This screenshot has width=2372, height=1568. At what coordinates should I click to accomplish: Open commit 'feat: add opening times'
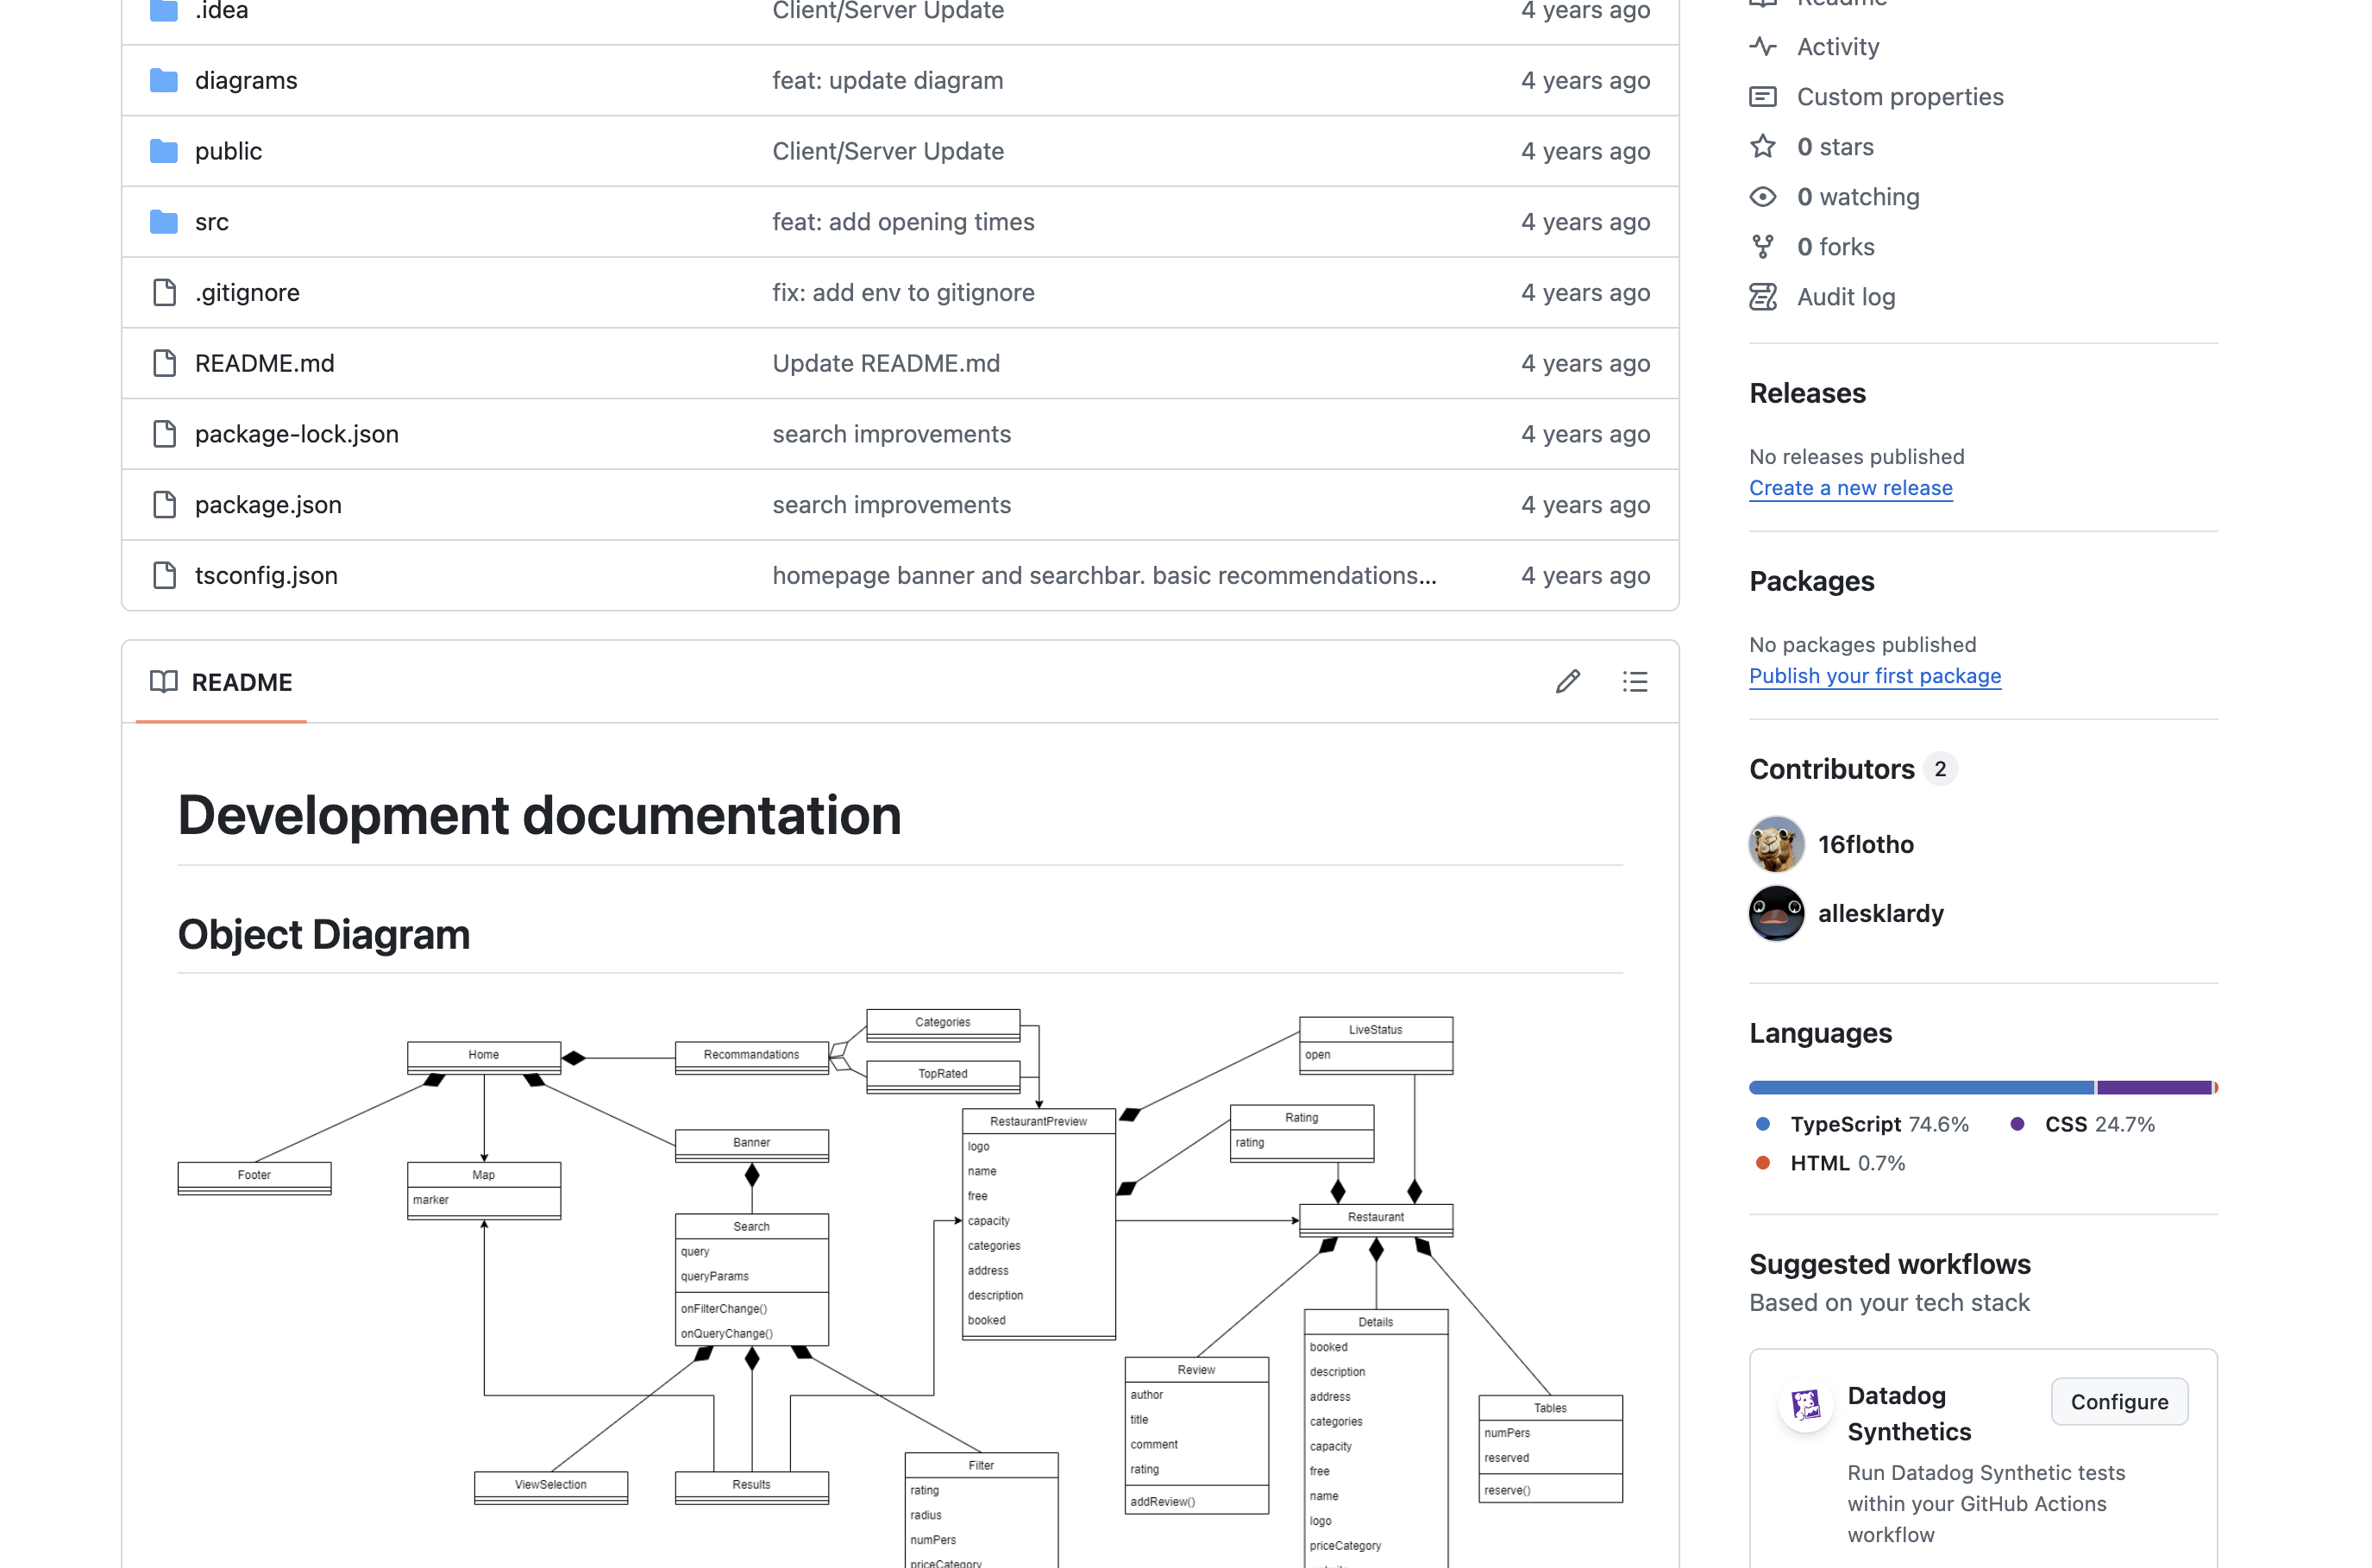902,222
